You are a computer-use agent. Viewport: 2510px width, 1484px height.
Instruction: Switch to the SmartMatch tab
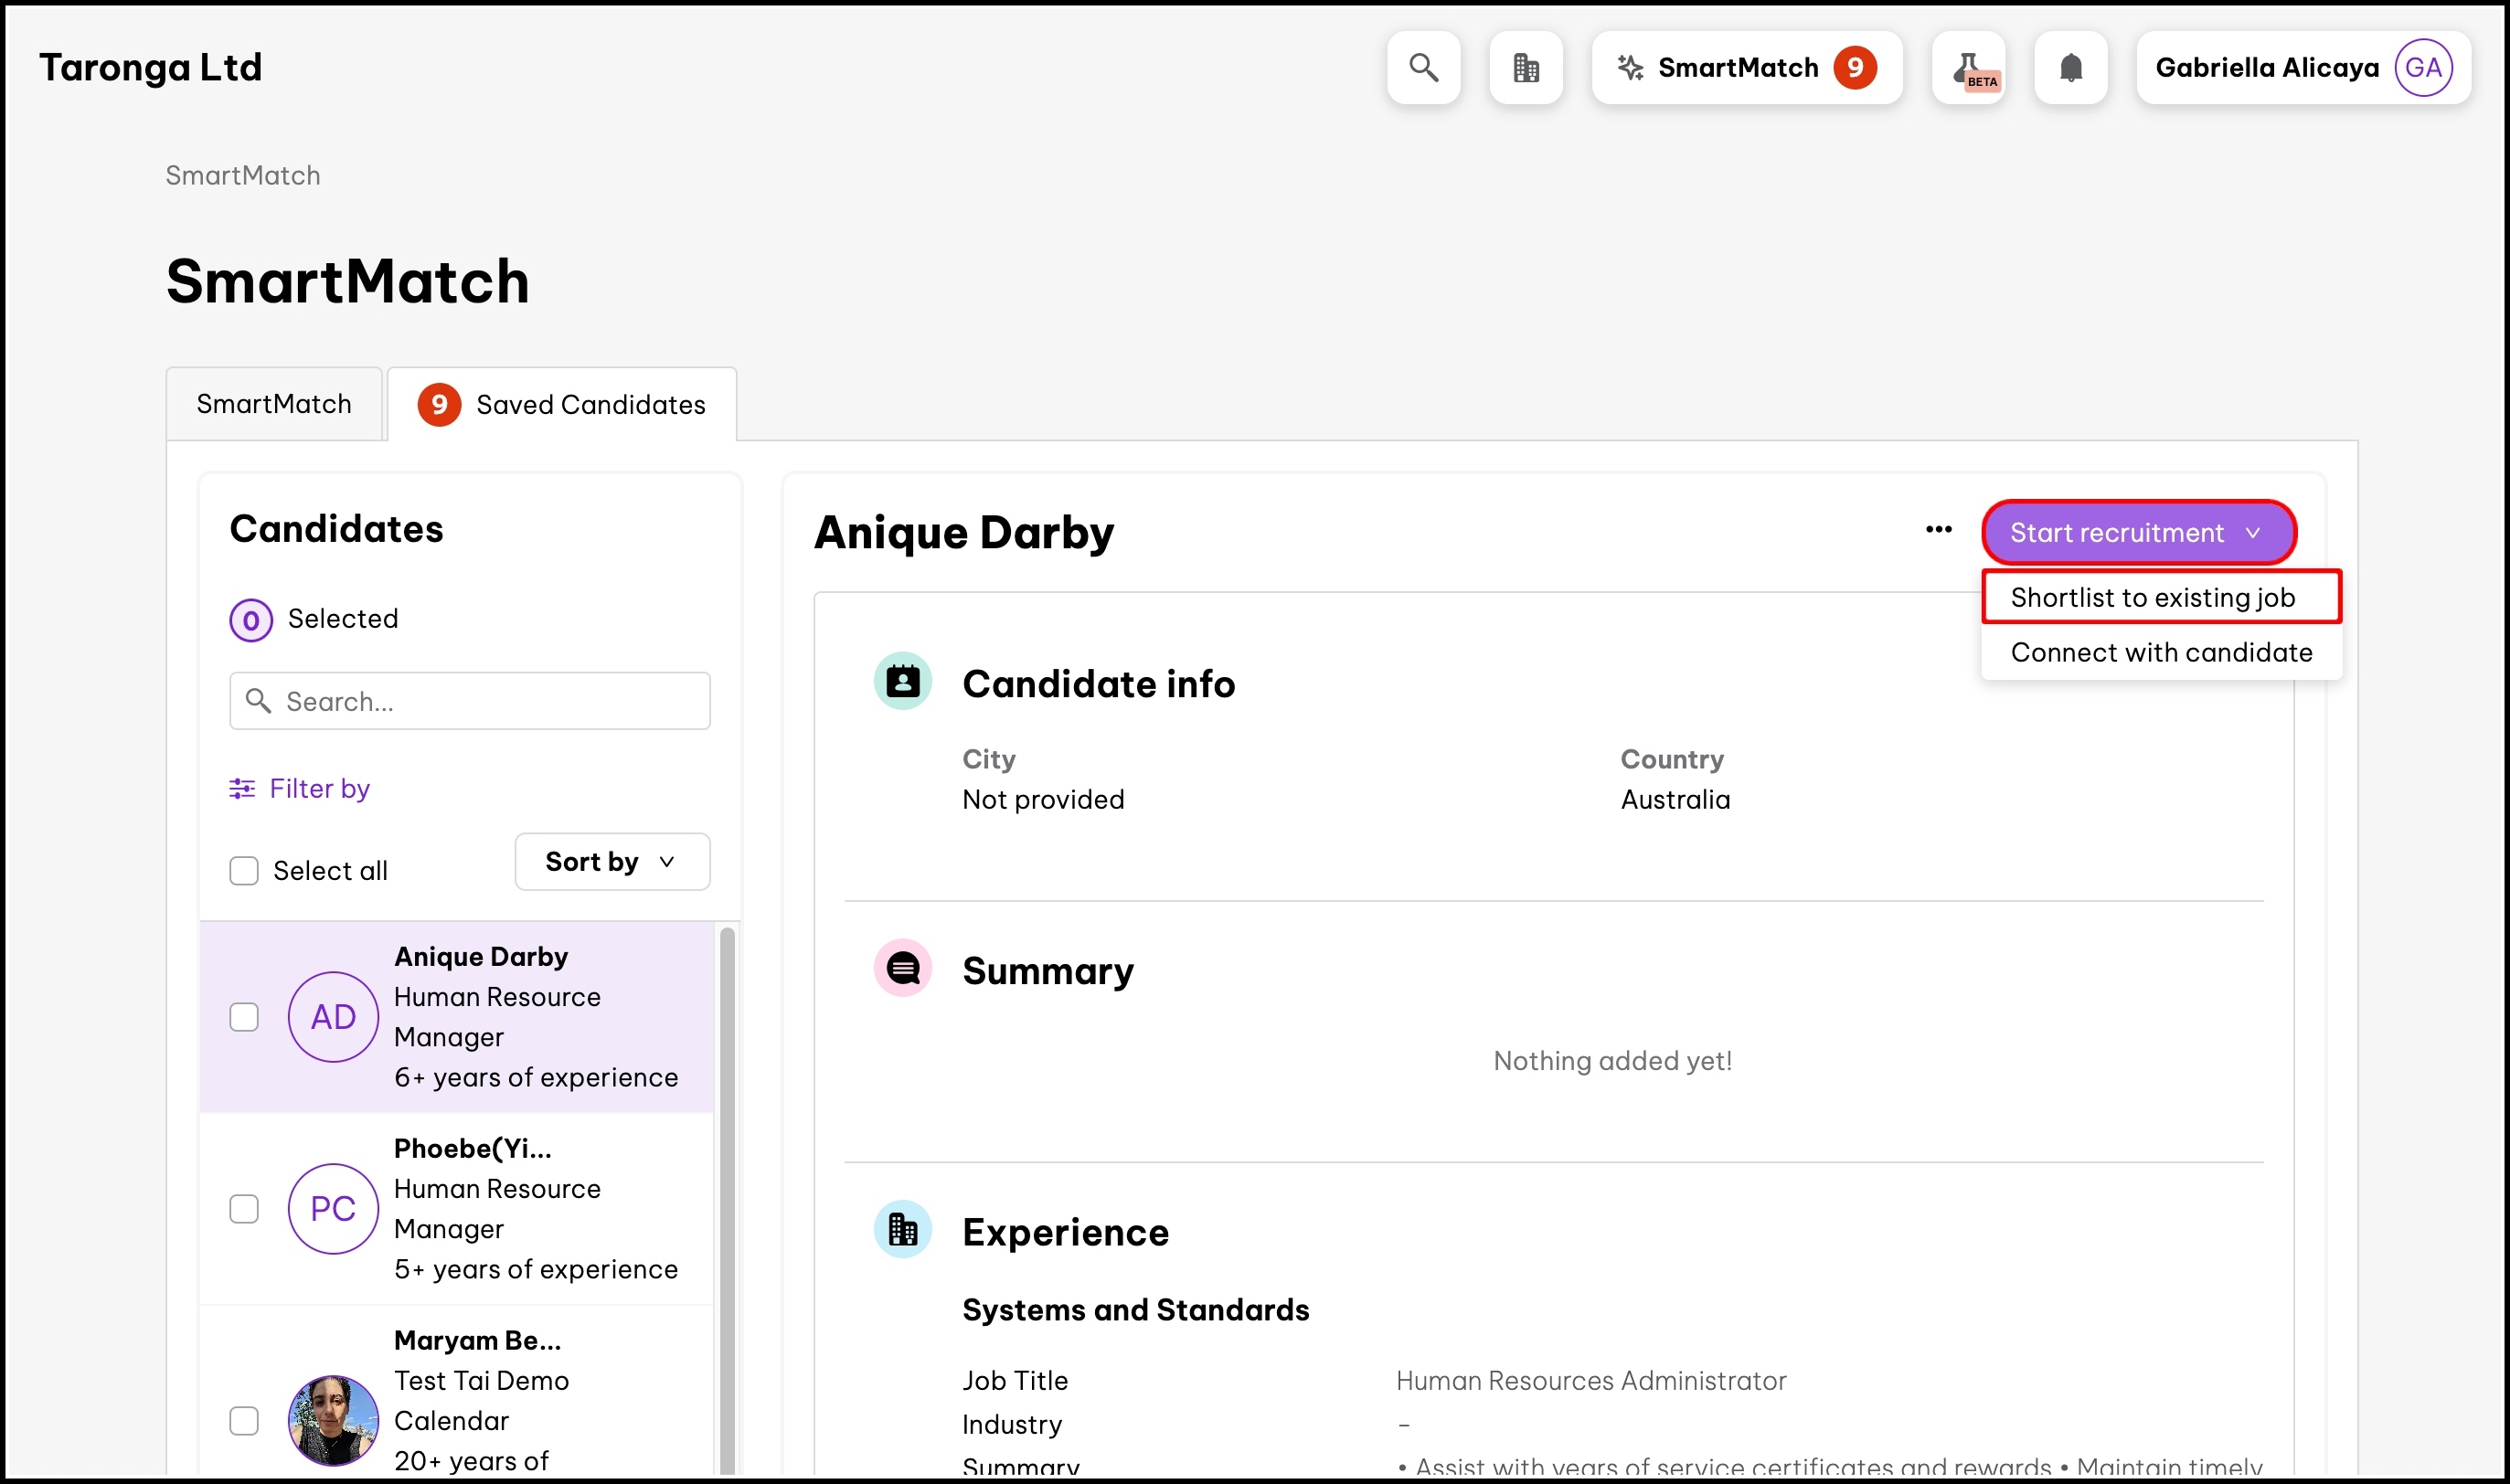pyautogui.click(x=274, y=404)
